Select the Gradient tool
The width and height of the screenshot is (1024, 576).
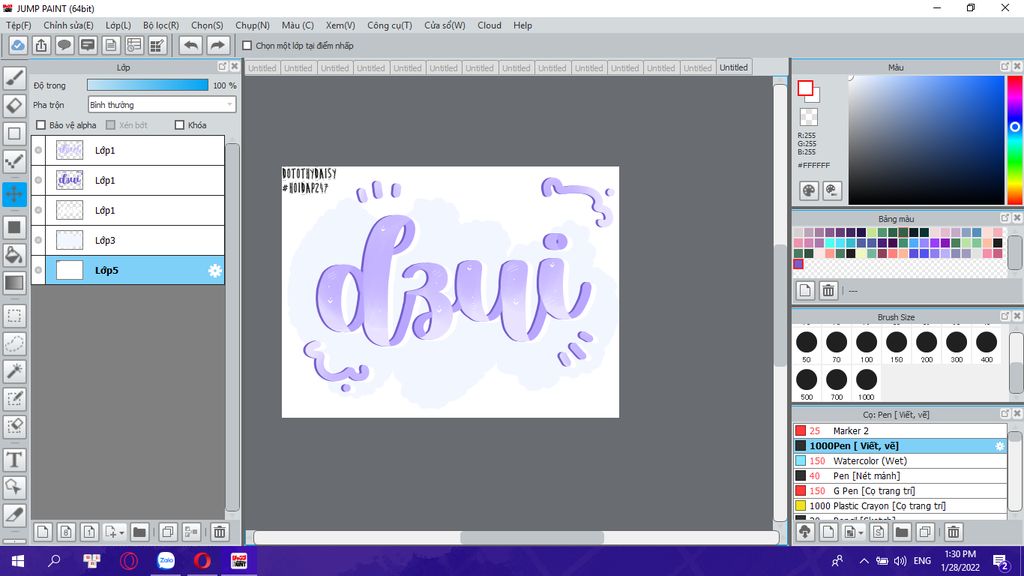click(14, 283)
